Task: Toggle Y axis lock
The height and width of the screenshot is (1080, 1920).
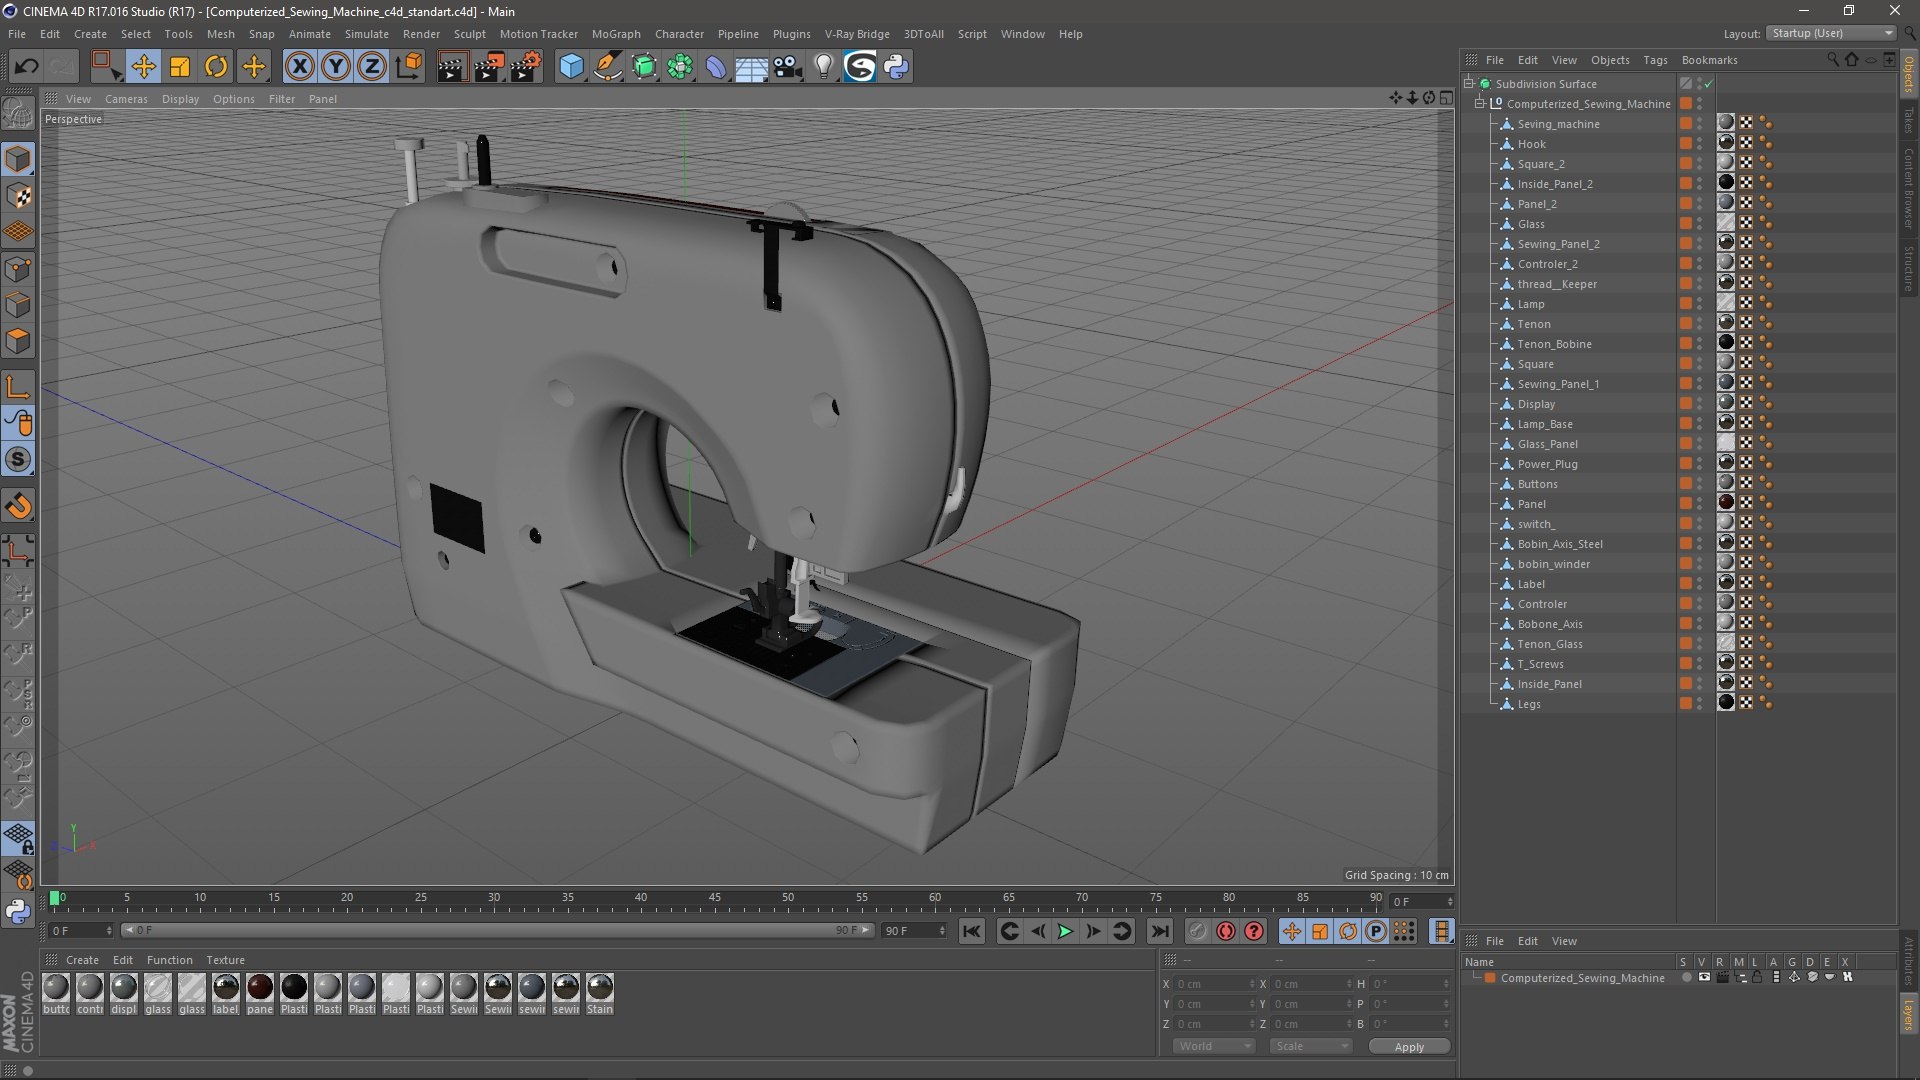Action: point(336,67)
